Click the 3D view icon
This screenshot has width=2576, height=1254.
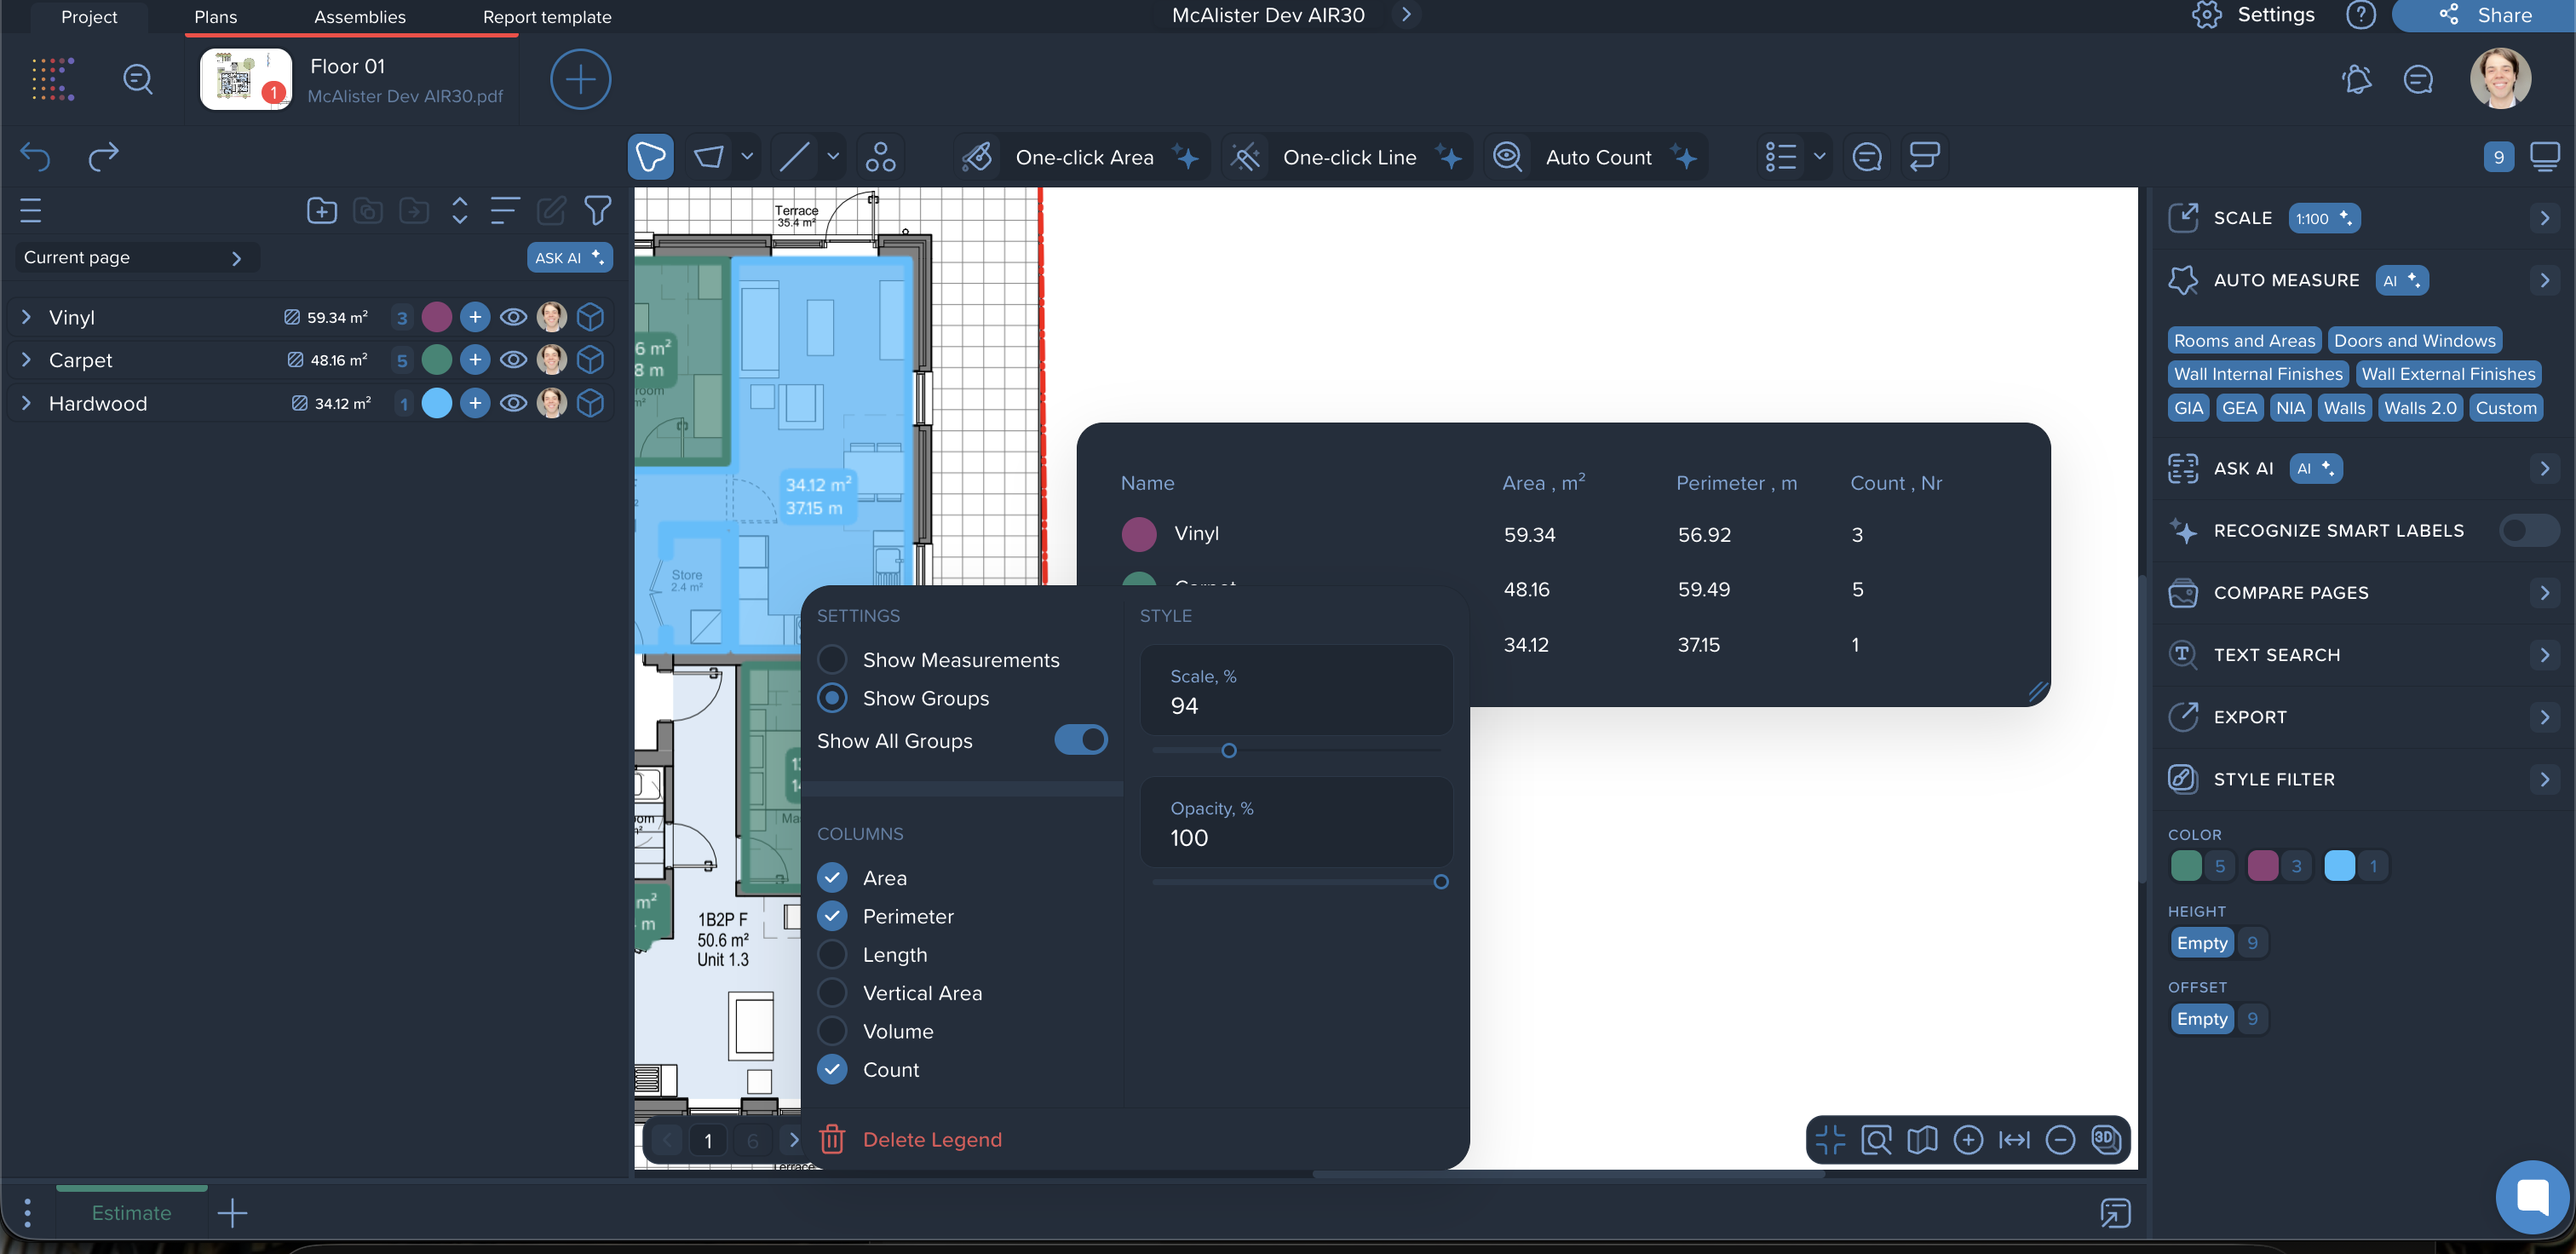coord(2106,1139)
